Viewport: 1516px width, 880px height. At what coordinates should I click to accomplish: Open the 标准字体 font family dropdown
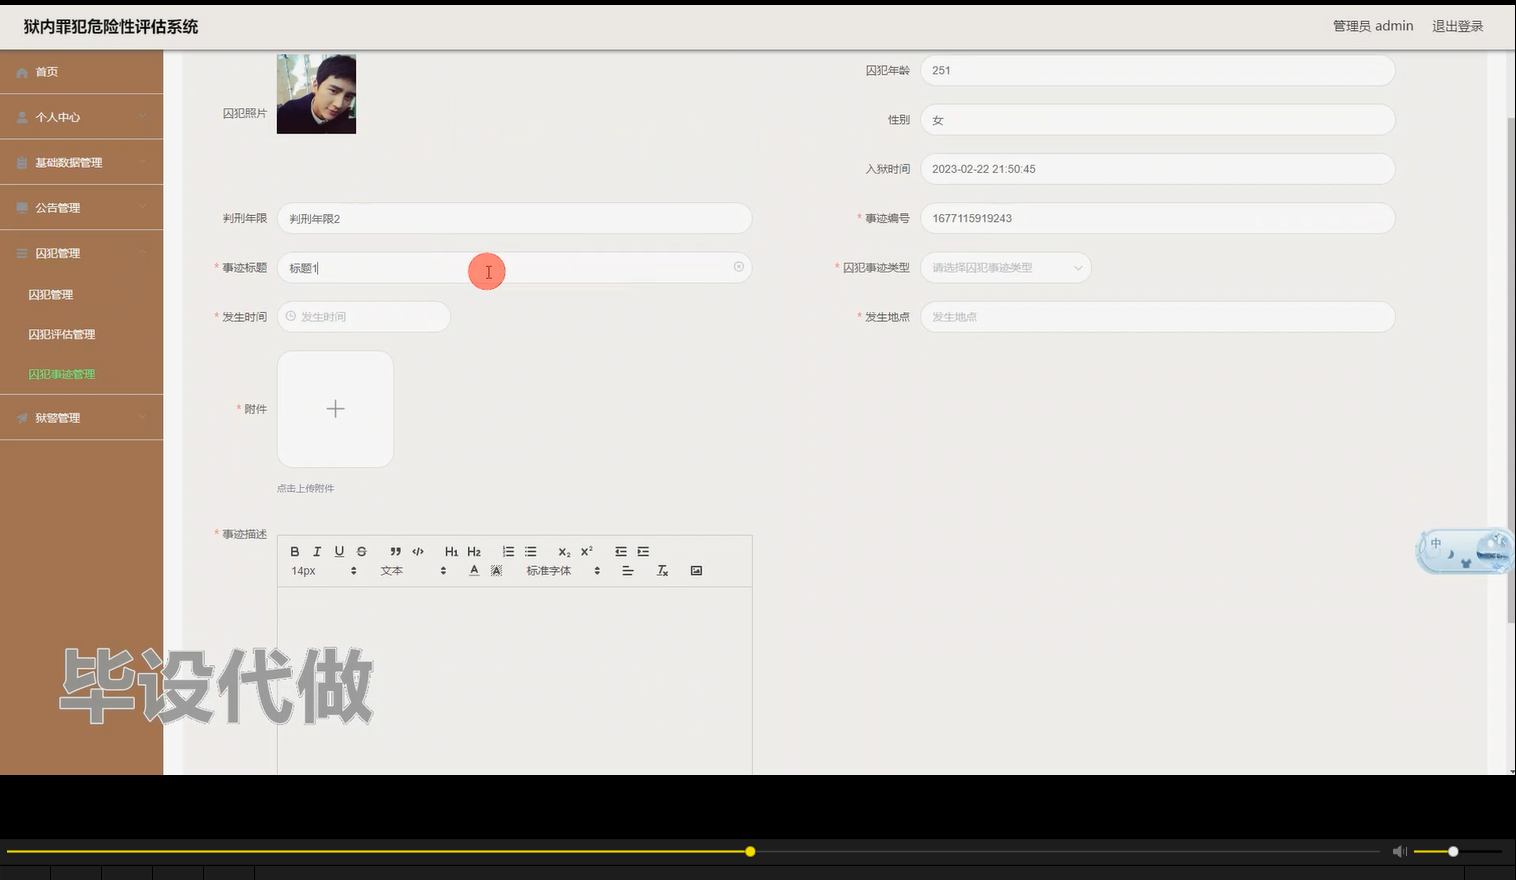[563, 570]
